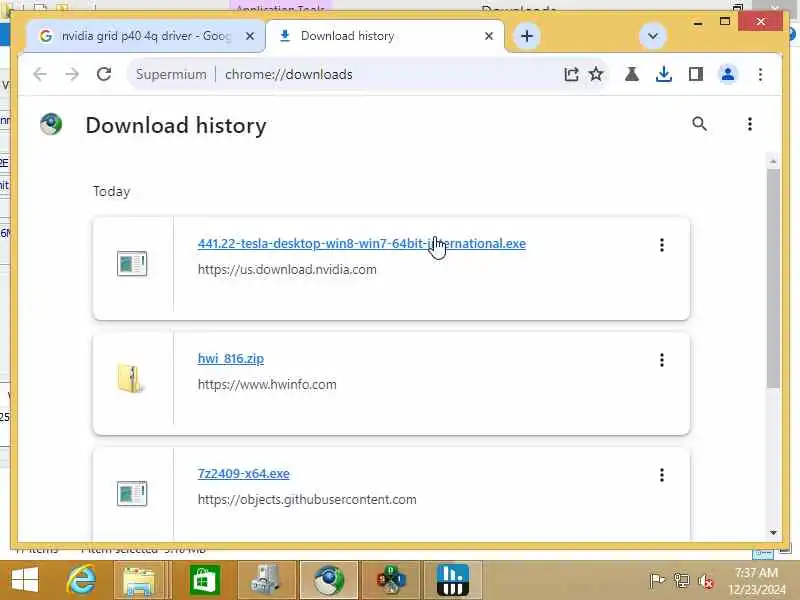The image size is (800, 600).
Task: Open the downloads toolbar icon
Action: click(663, 74)
